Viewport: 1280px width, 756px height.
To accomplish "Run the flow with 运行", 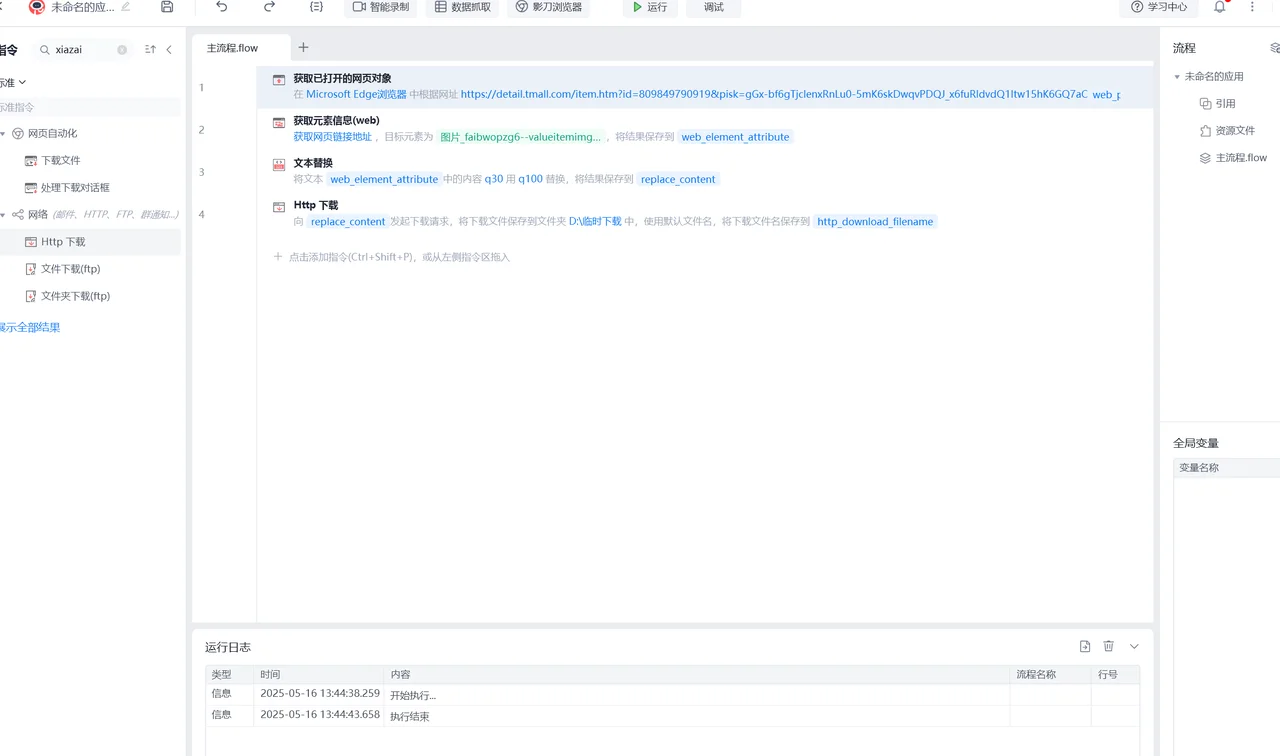I will [650, 7].
